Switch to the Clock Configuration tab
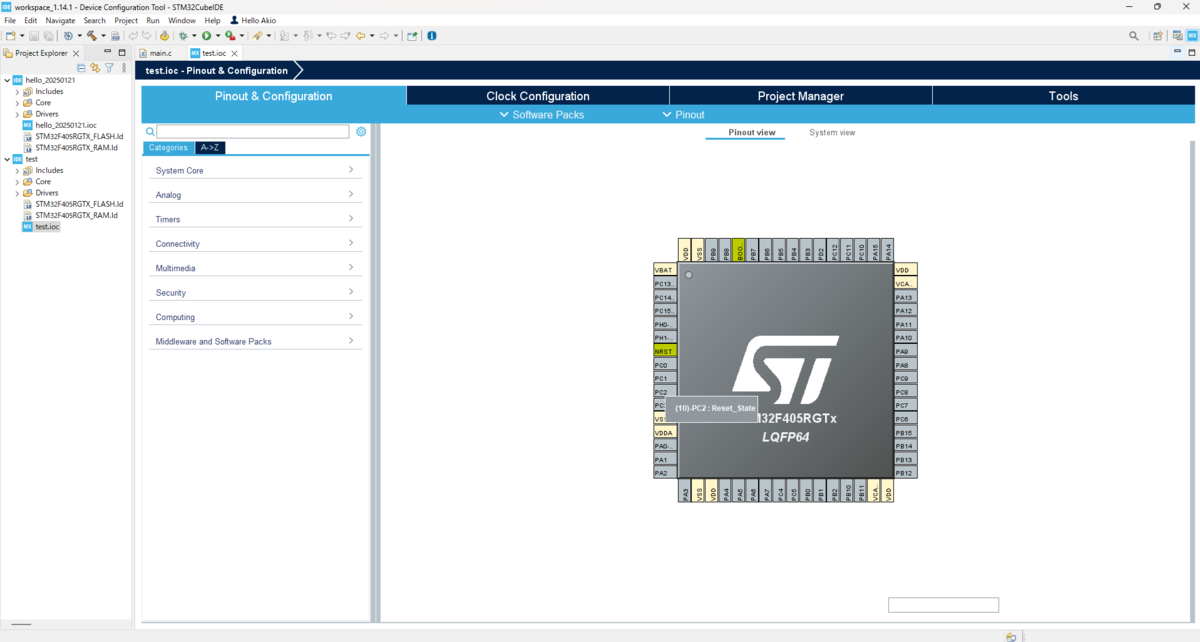The image size is (1200, 642). coord(538,96)
